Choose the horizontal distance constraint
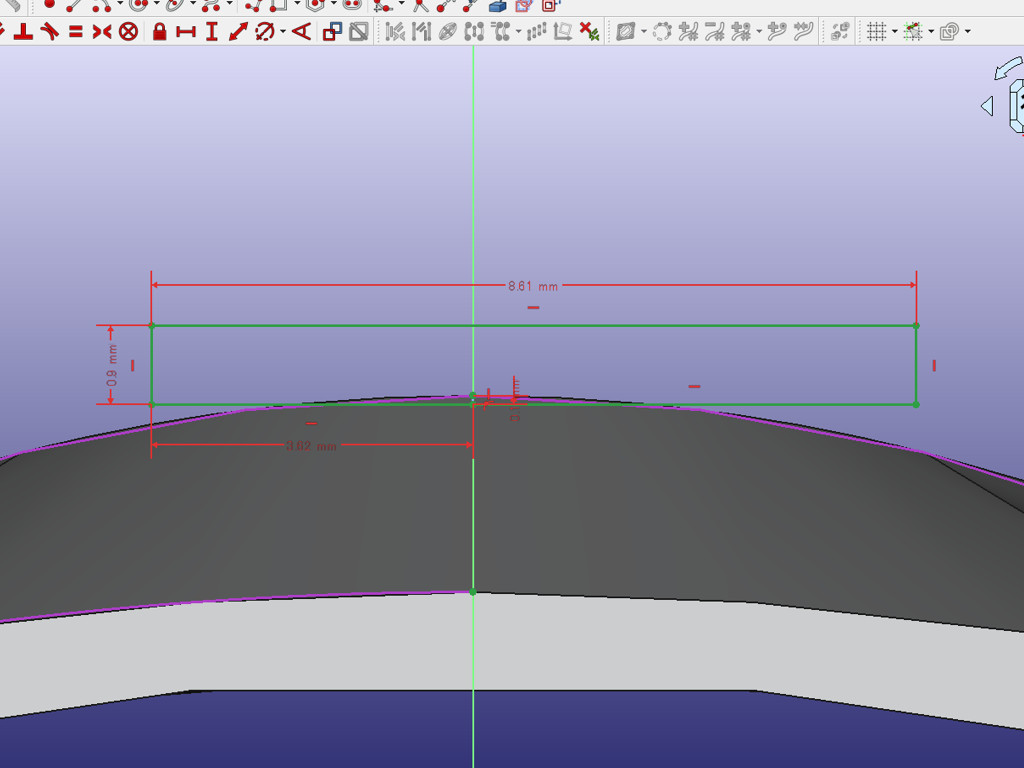This screenshot has height=768, width=1024. (185, 32)
